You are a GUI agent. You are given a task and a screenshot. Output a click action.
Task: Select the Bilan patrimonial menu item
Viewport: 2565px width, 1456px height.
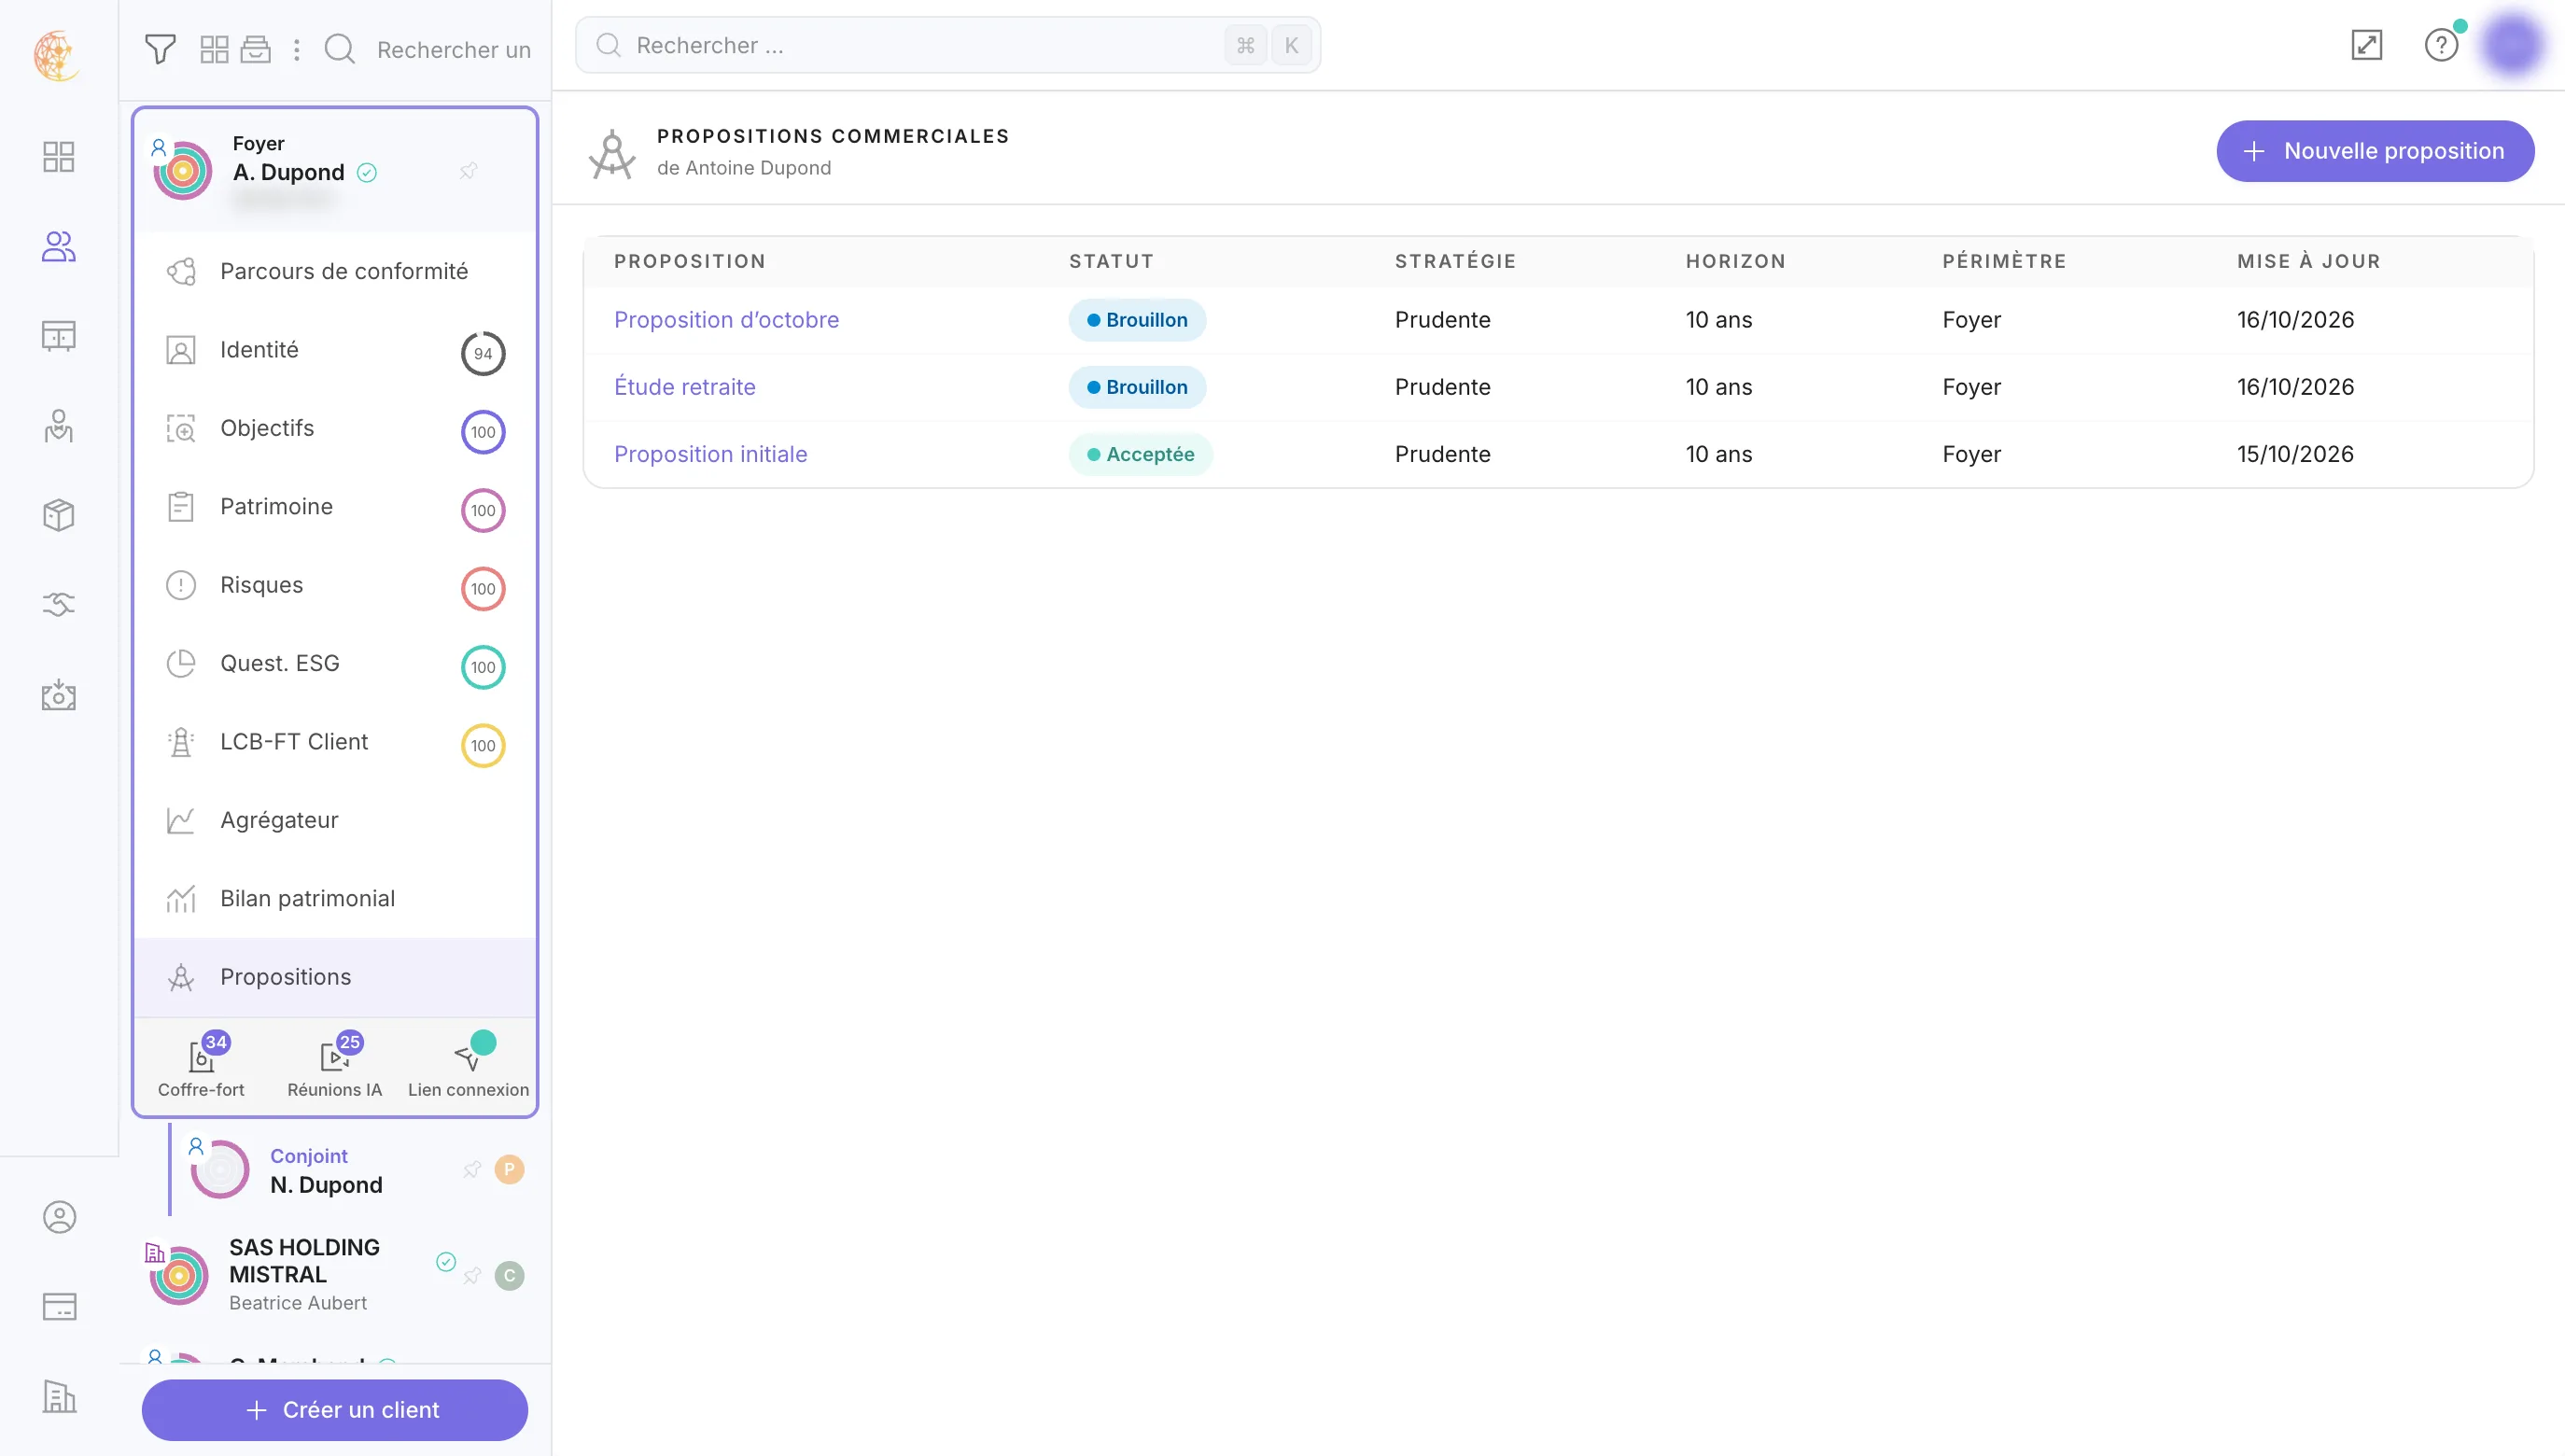pos(335,899)
